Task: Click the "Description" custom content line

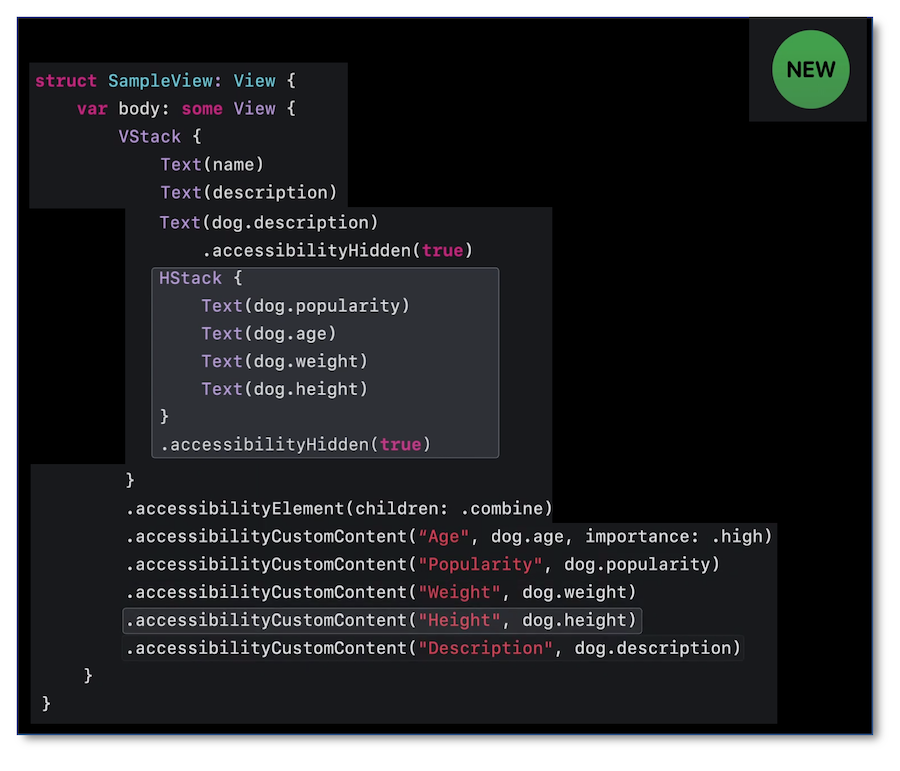Action: click(433, 649)
